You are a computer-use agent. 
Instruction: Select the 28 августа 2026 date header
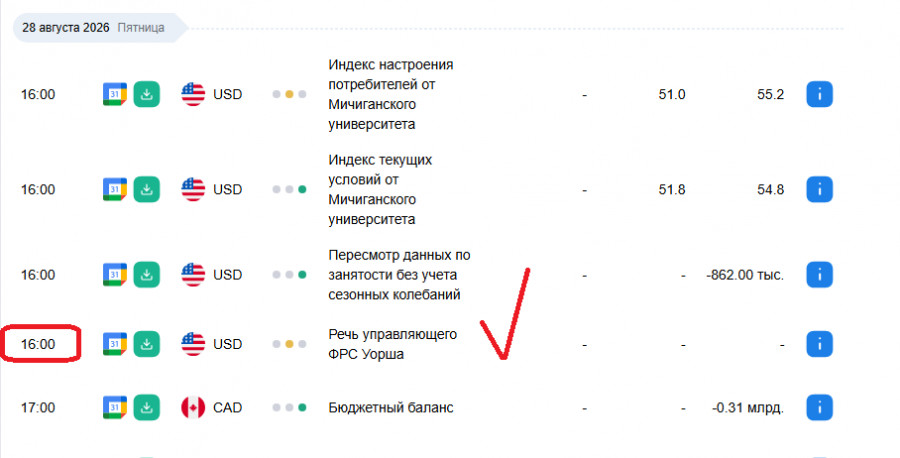99,28
